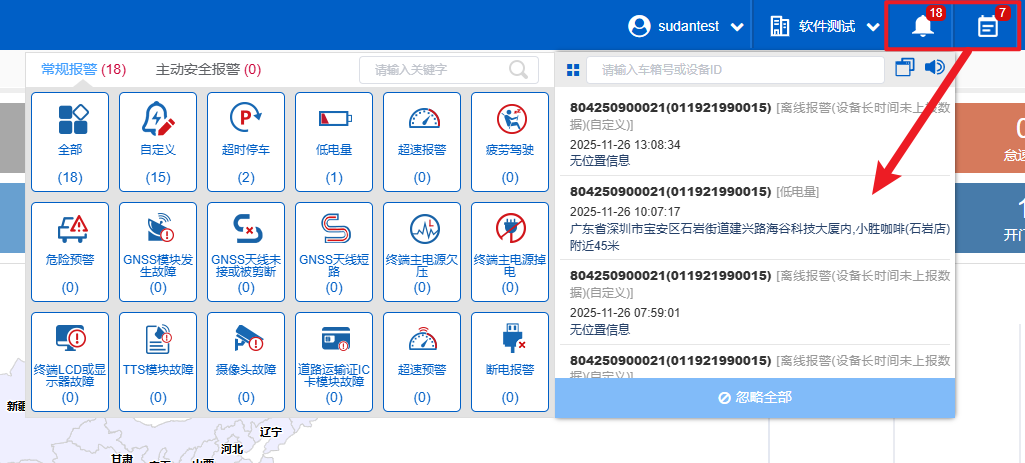
Task: Click the 忽略全部 ignore all button
Action: click(x=755, y=397)
